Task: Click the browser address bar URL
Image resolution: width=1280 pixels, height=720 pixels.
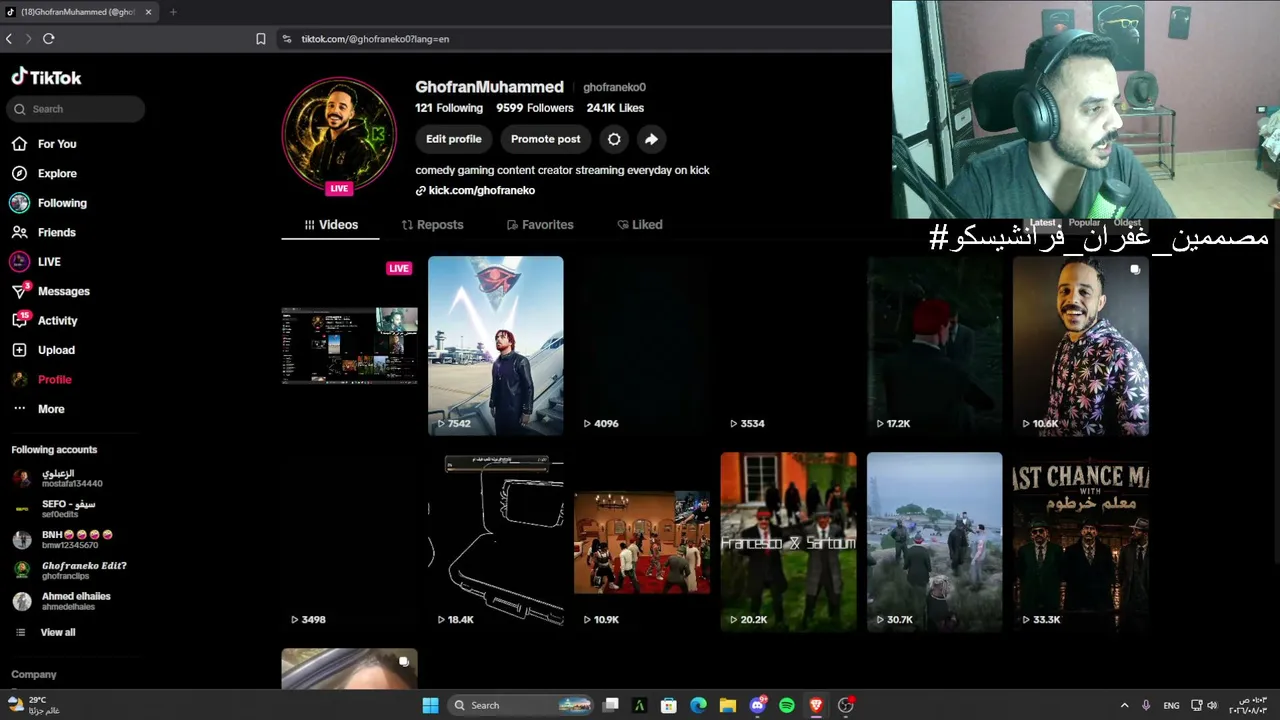Action: pyautogui.click(x=375, y=39)
